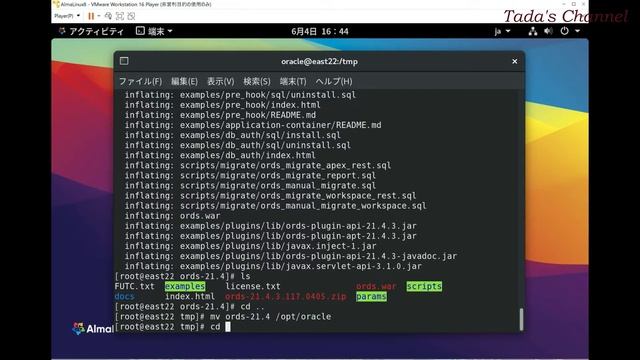Image resolution: width=640 pixels, height=360 pixels.
Task: Click the 'inflating: ords.war' line
Action: [x=172, y=216]
